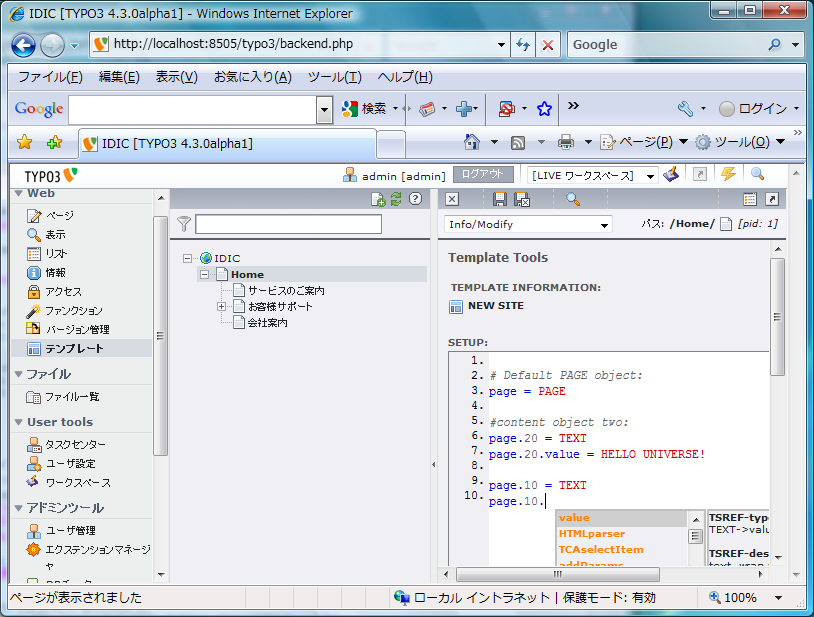The height and width of the screenshot is (617, 814).
Task: Open the ツール(T) menu in menu bar
Action: pos(335,77)
